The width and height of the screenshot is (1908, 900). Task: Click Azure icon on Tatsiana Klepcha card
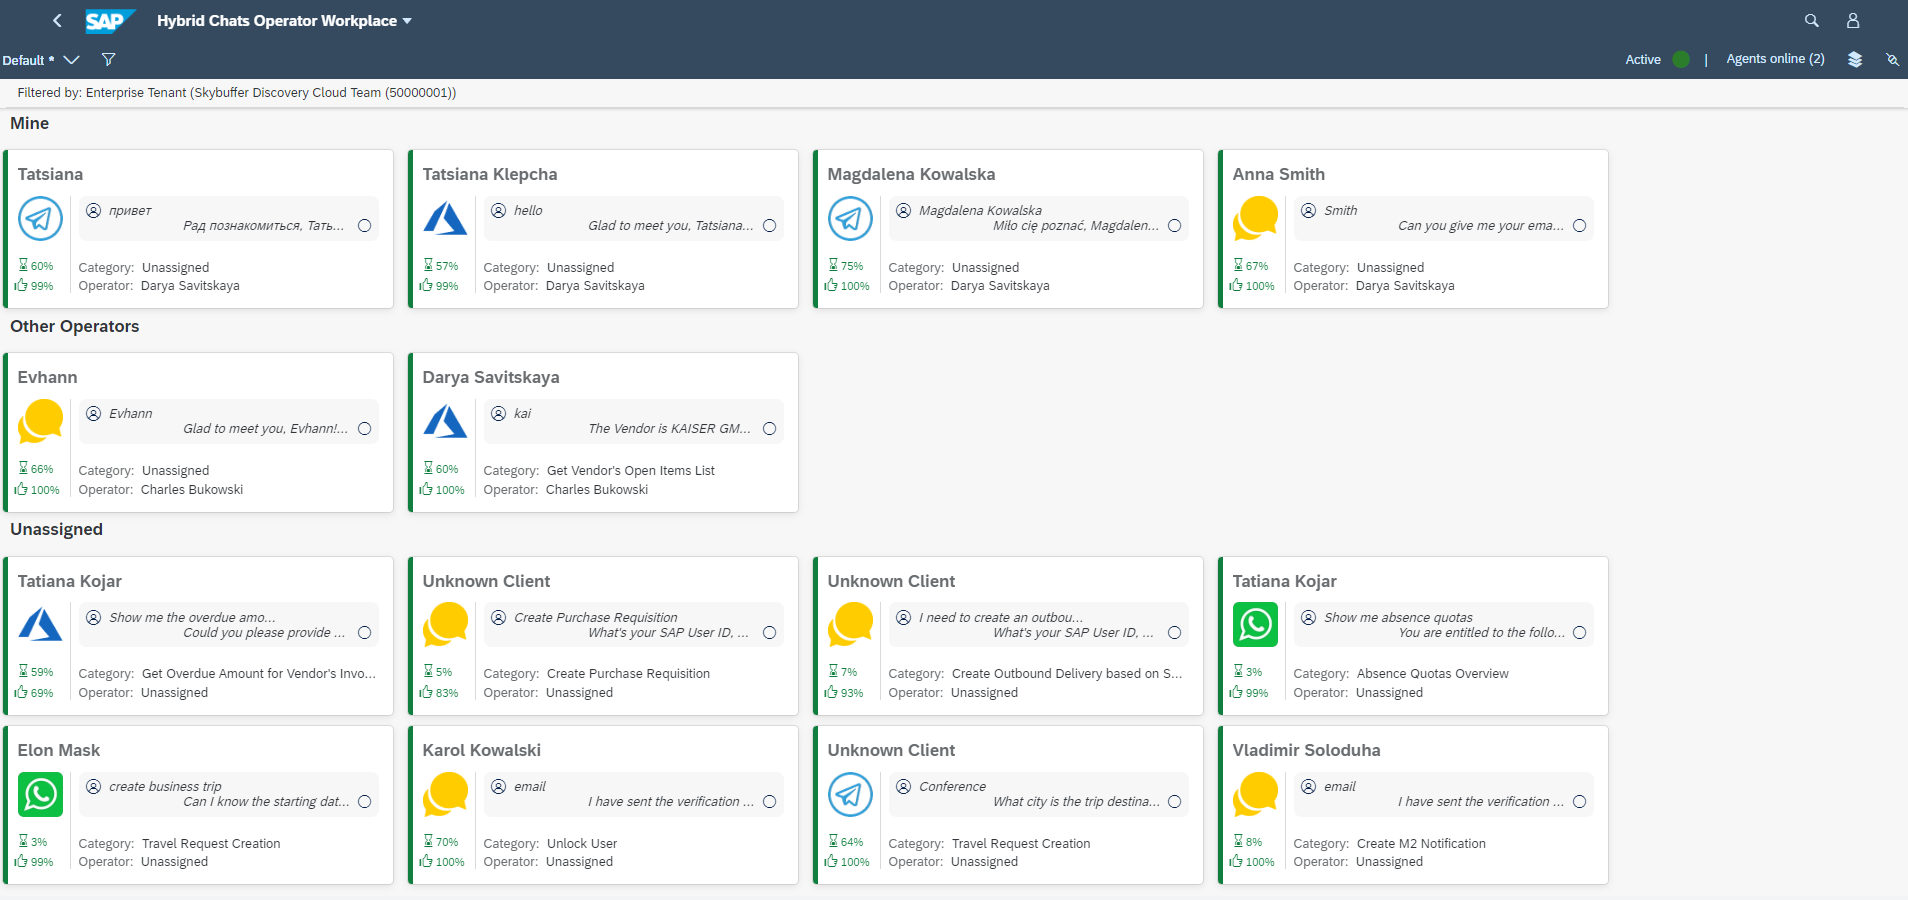click(445, 219)
